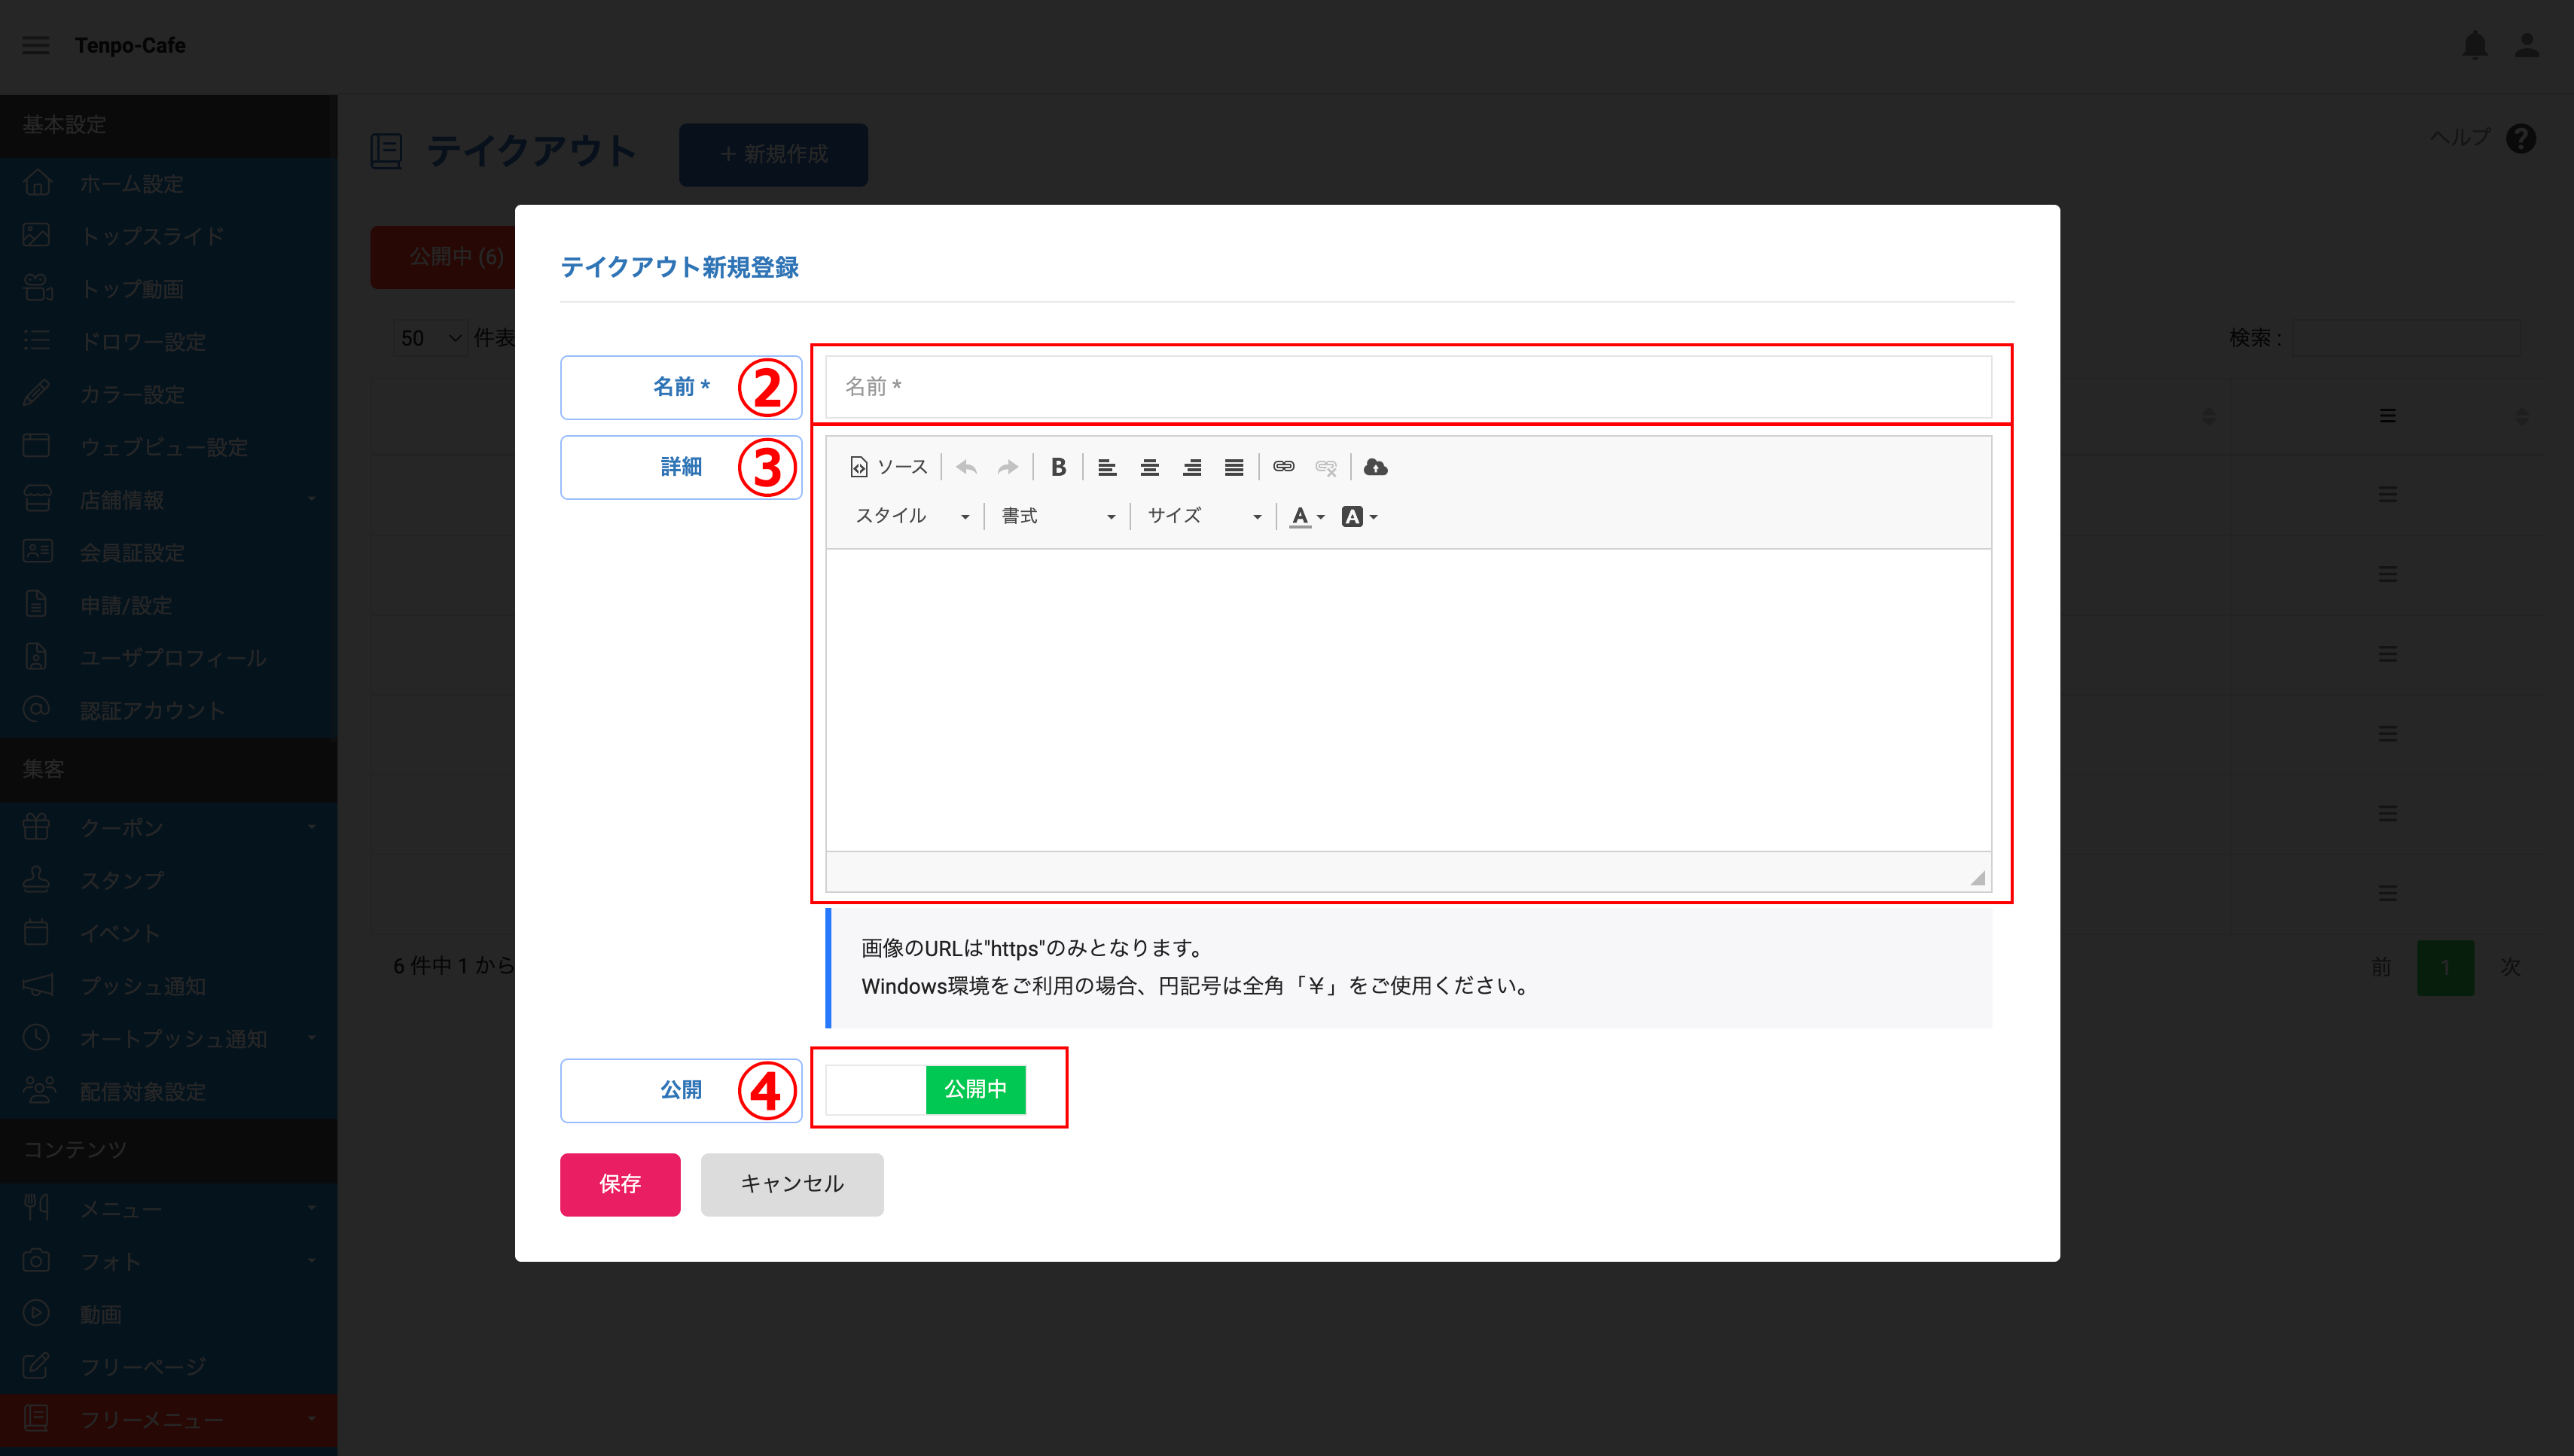Screen dimensions: 2574x1456
Task: Justify text in editor
Action: click(x=1234, y=467)
